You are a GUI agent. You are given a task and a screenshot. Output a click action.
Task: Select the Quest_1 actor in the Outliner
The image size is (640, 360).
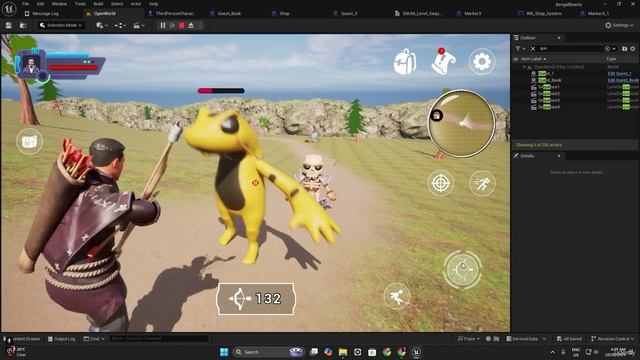tap(546, 73)
